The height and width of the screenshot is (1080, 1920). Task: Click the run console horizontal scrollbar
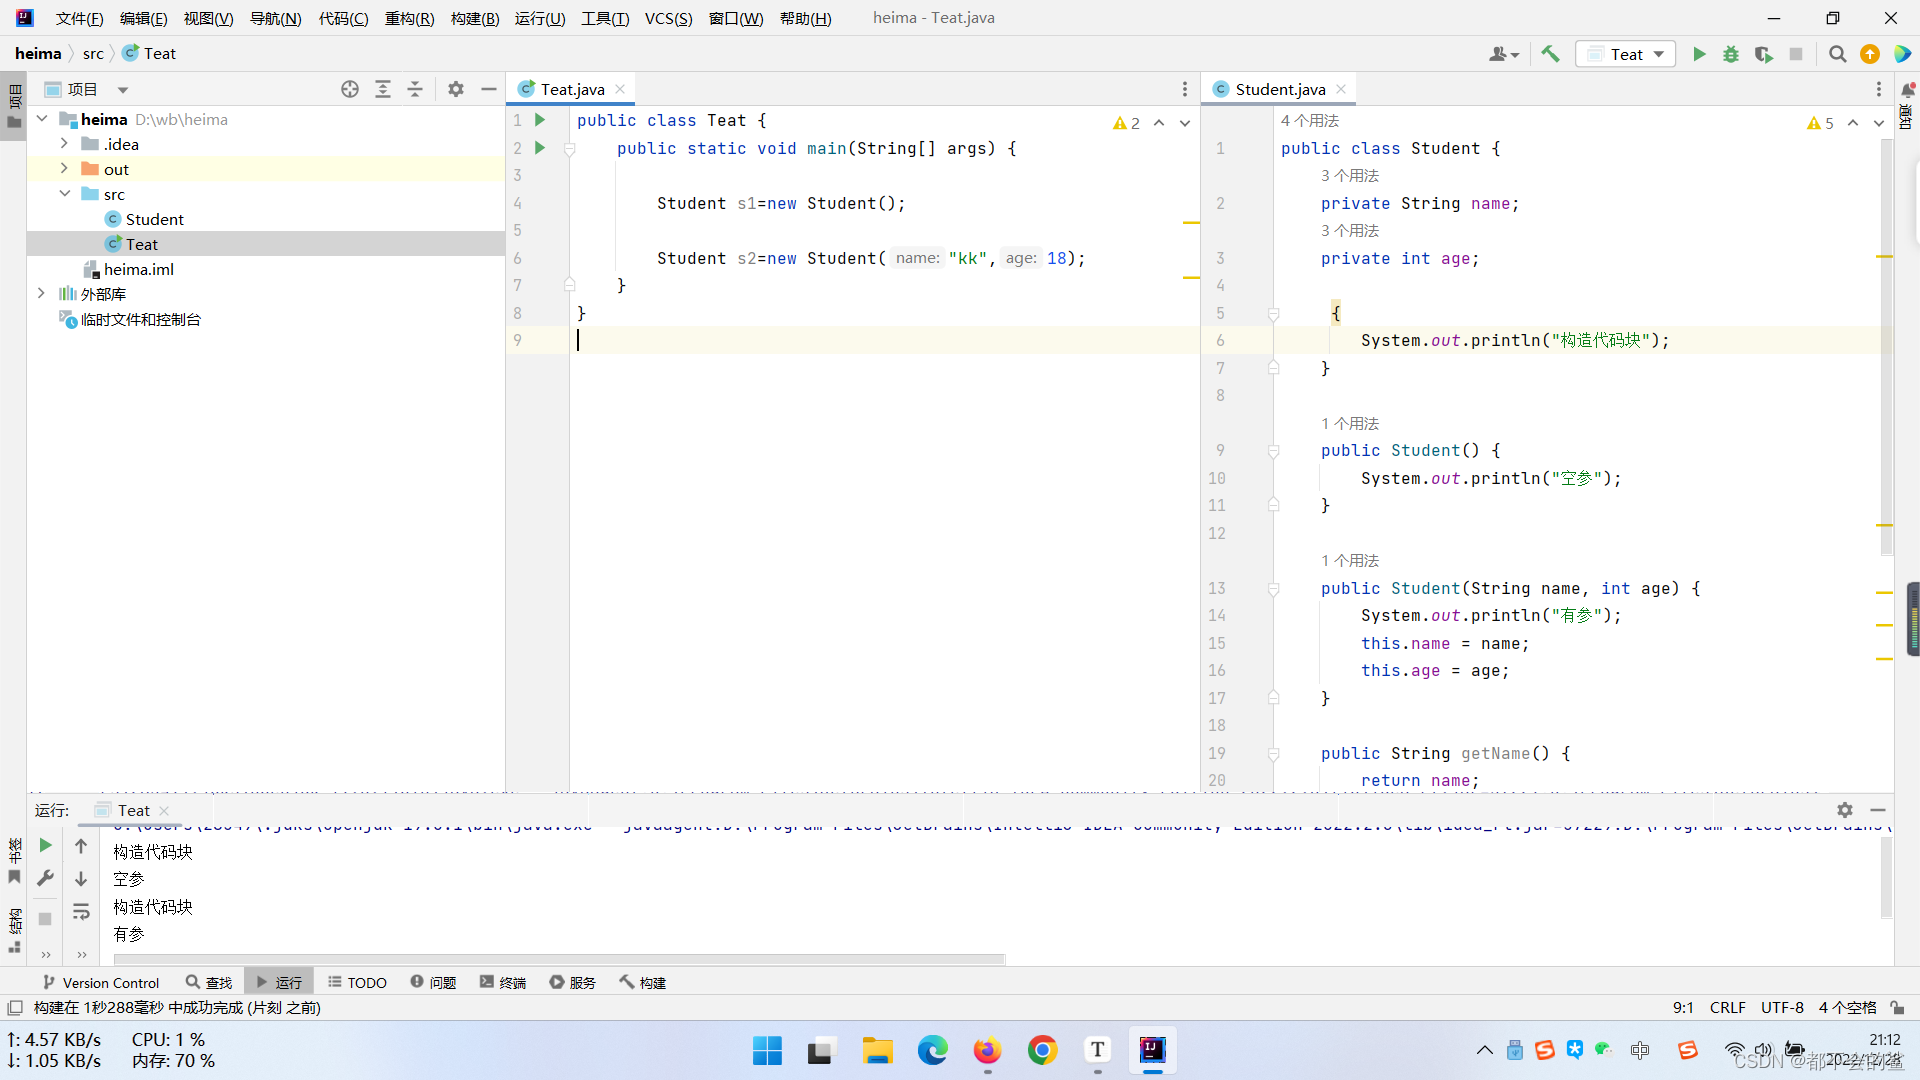click(x=558, y=959)
